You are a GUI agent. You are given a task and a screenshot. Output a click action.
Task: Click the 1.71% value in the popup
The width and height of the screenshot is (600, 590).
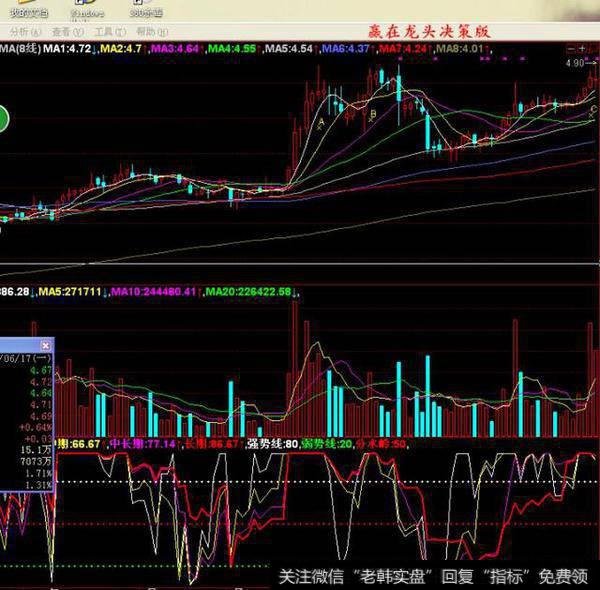point(39,474)
